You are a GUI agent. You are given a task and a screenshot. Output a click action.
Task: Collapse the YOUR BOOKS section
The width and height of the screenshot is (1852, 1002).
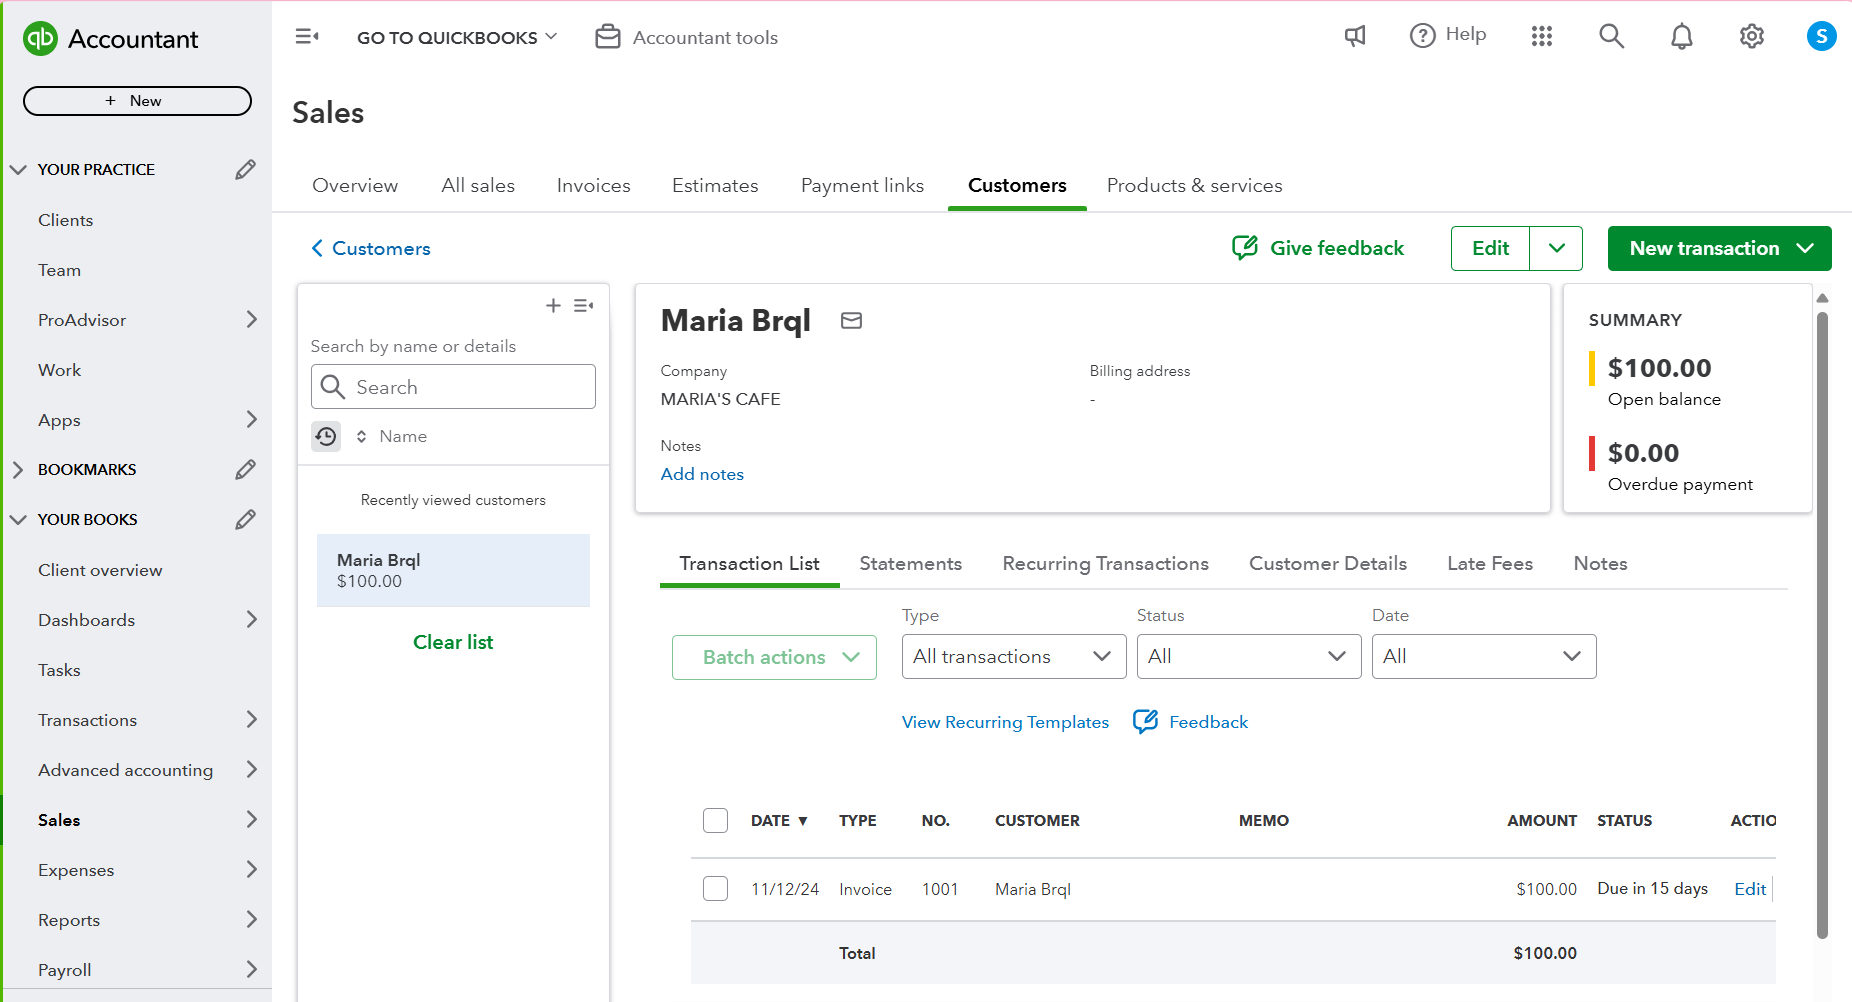tap(18, 519)
